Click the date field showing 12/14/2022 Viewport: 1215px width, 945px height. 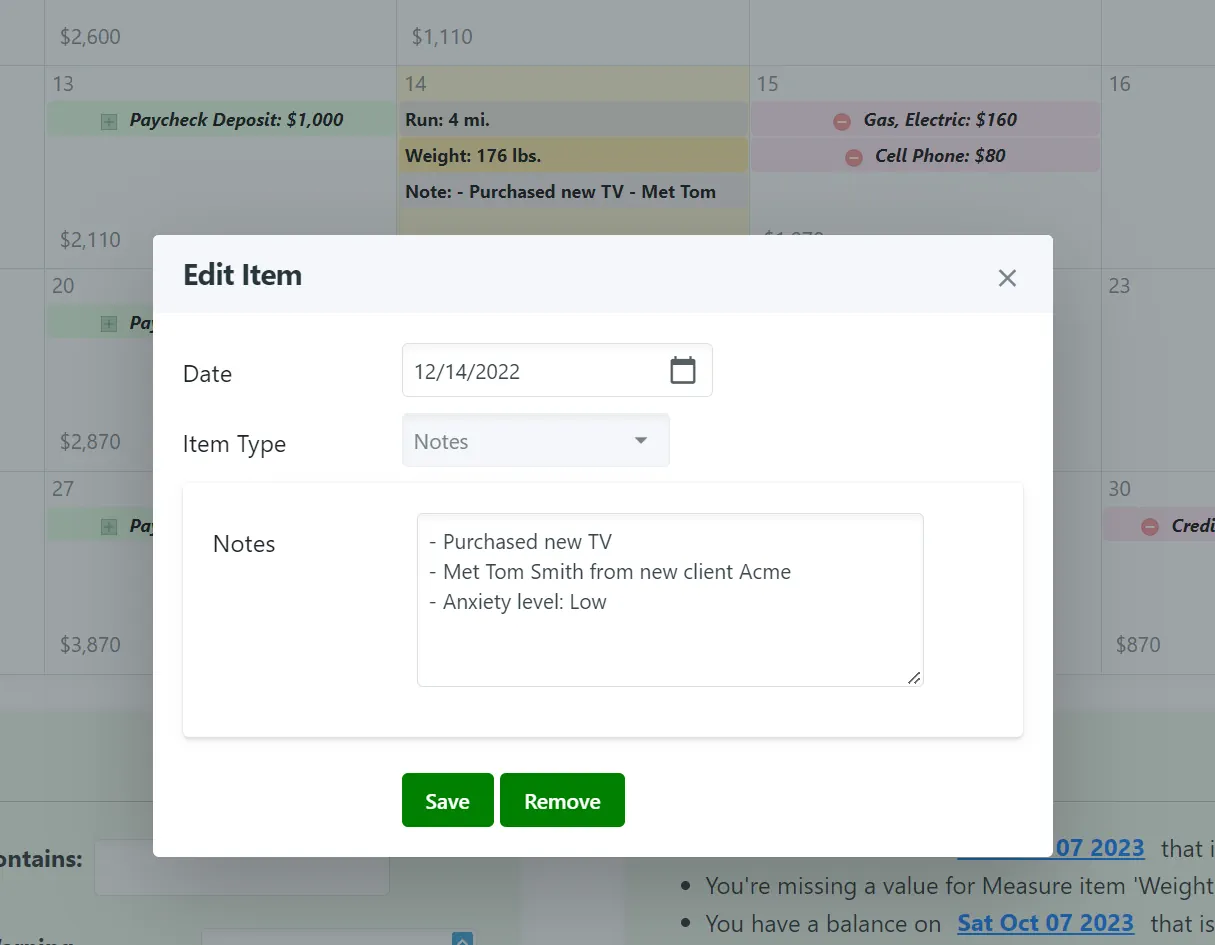(x=530, y=371)
